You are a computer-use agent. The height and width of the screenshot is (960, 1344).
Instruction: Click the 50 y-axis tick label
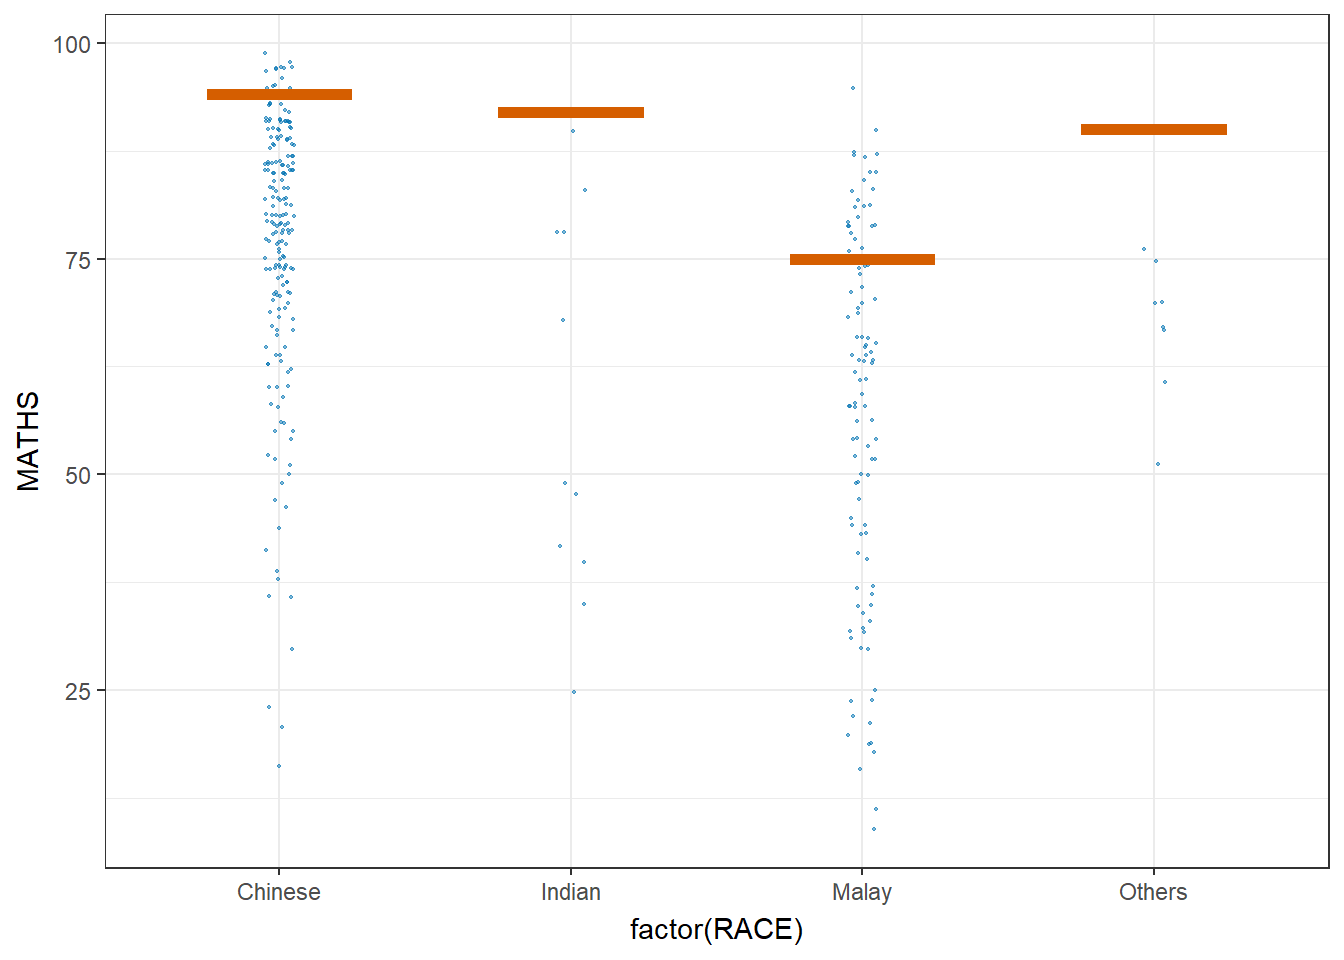78,475
